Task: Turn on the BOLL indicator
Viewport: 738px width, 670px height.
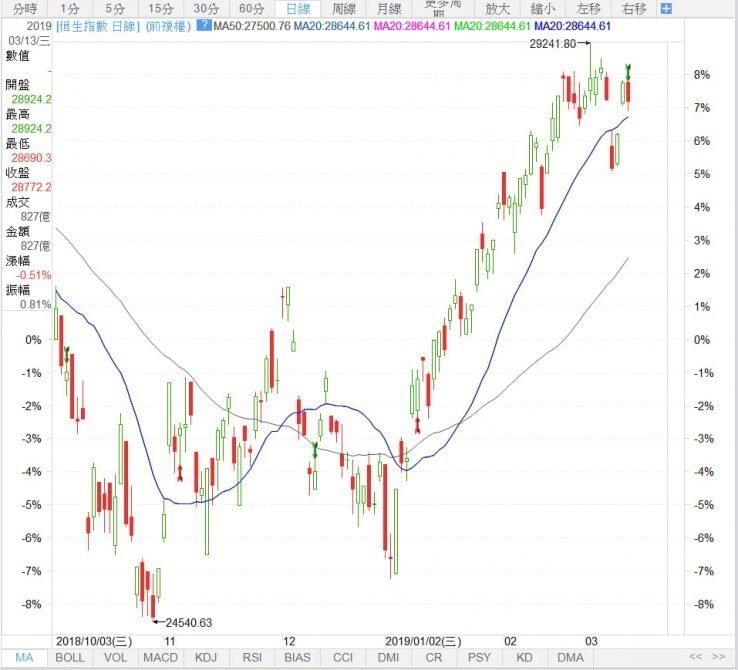Action: [x=69, y=657]
